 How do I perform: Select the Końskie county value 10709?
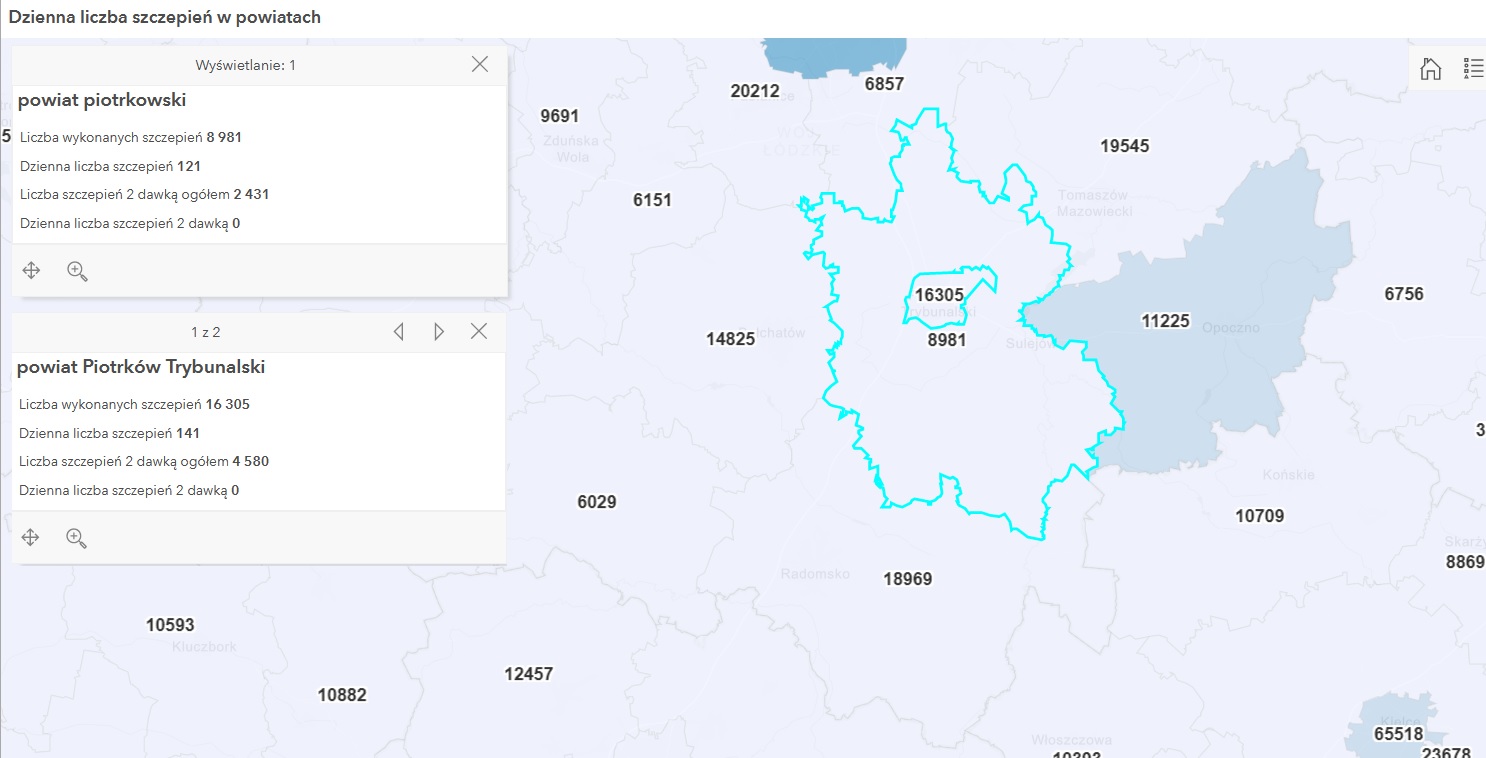(x=1259, y=516)
